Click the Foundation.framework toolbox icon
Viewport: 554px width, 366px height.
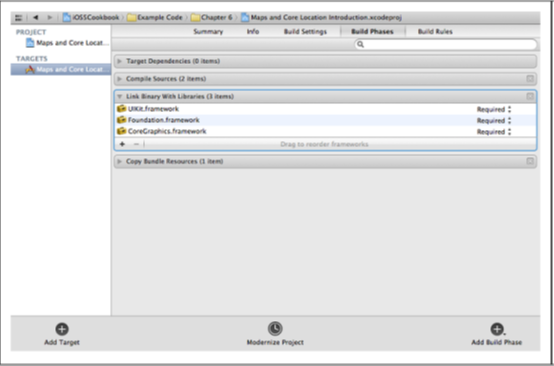[x=122, y=120]
